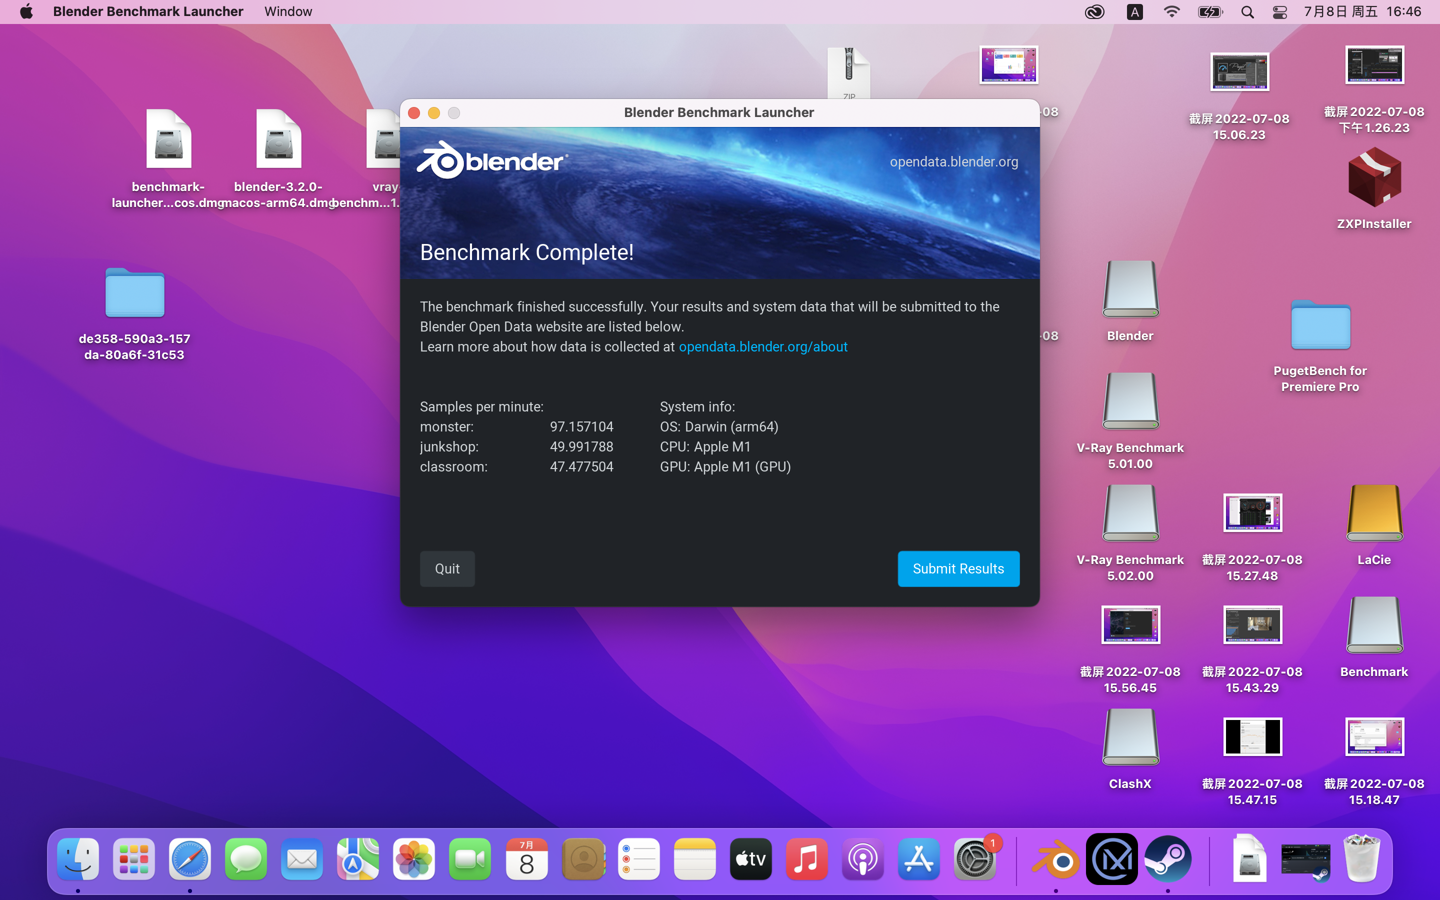This screenshot has height=900, width=1440.
Task: Click the Wi-Fi icon in menu bar
Action: click(1172, 12)
